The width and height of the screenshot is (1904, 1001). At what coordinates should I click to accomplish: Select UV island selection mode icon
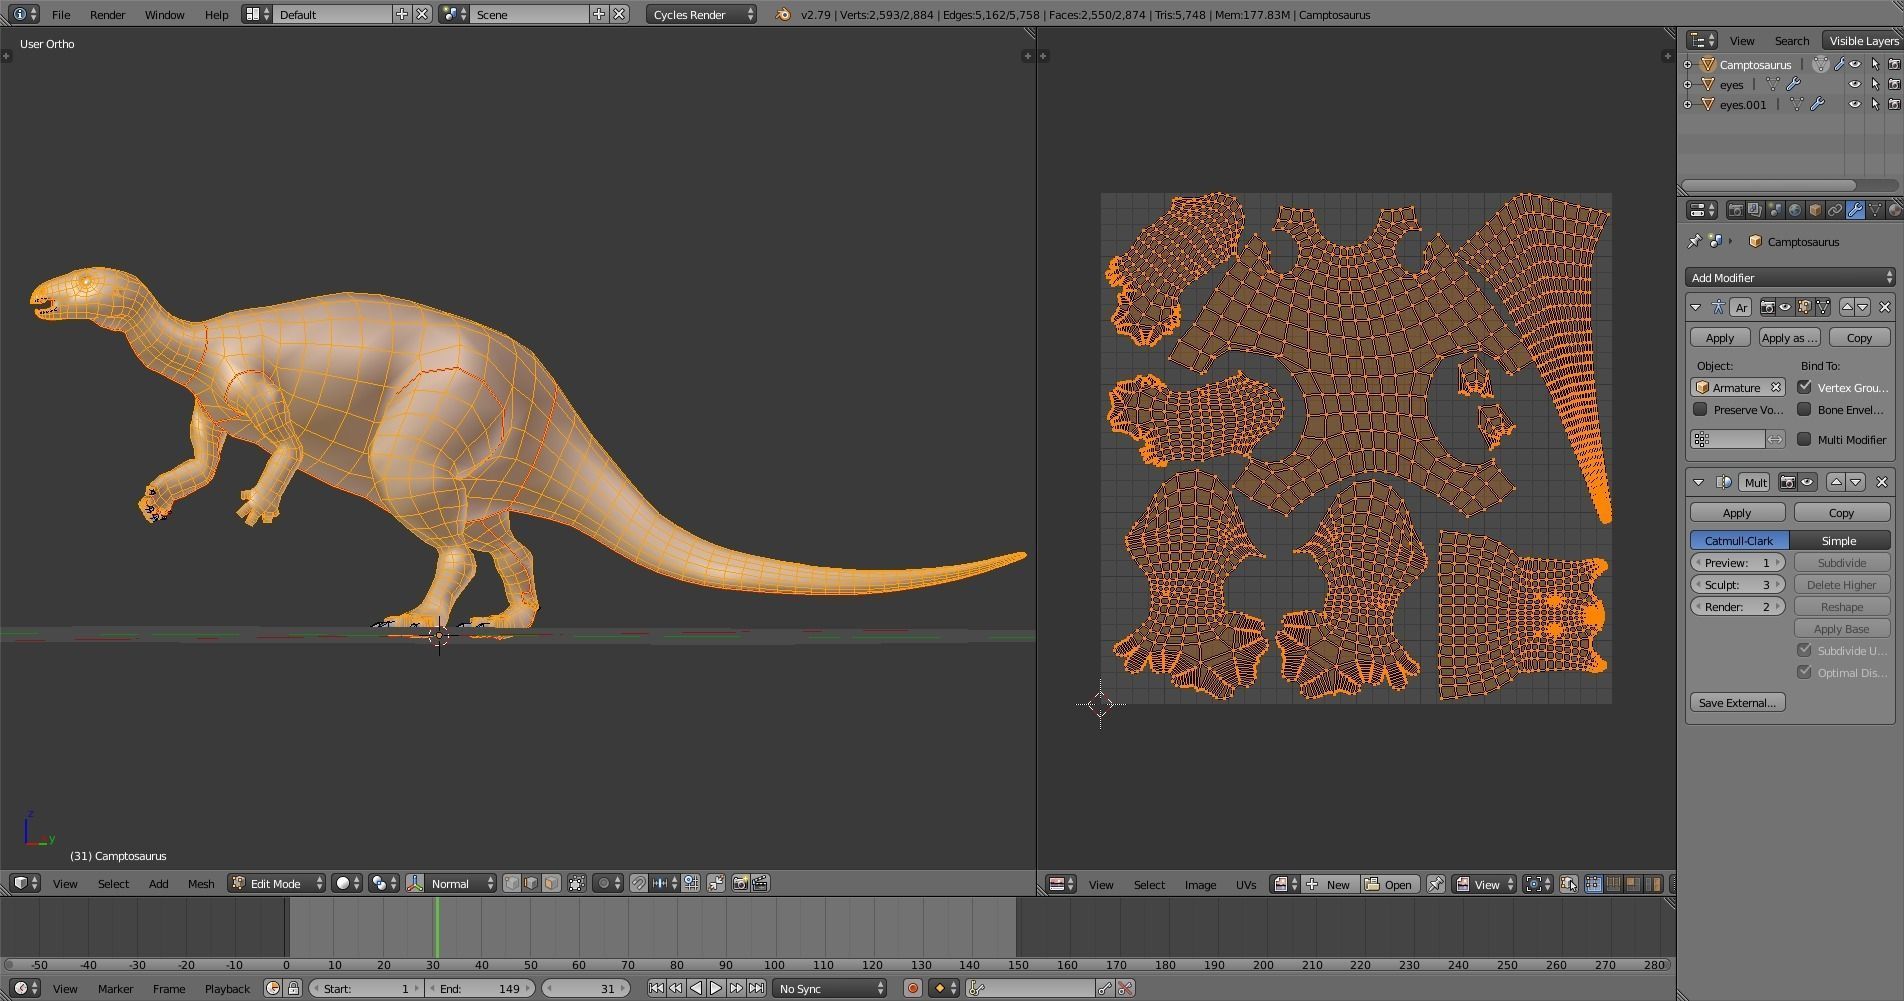1652,884
